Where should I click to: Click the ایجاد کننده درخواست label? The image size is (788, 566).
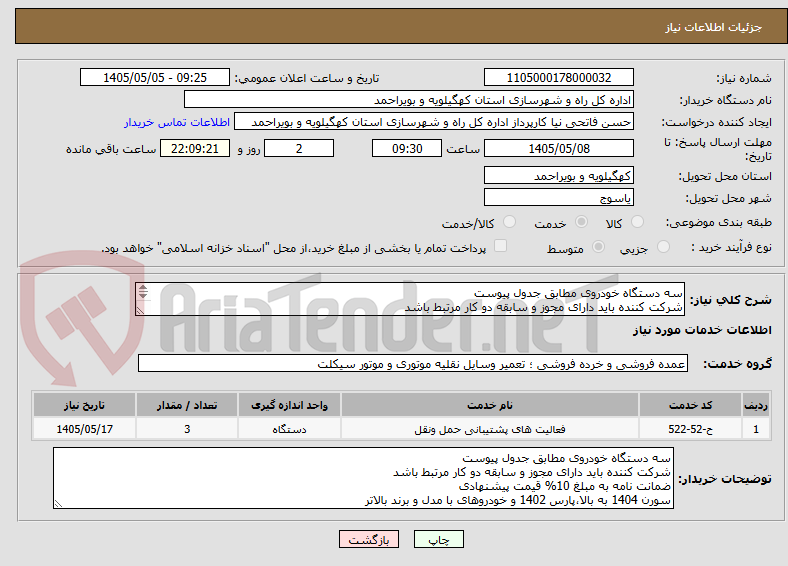716,123
